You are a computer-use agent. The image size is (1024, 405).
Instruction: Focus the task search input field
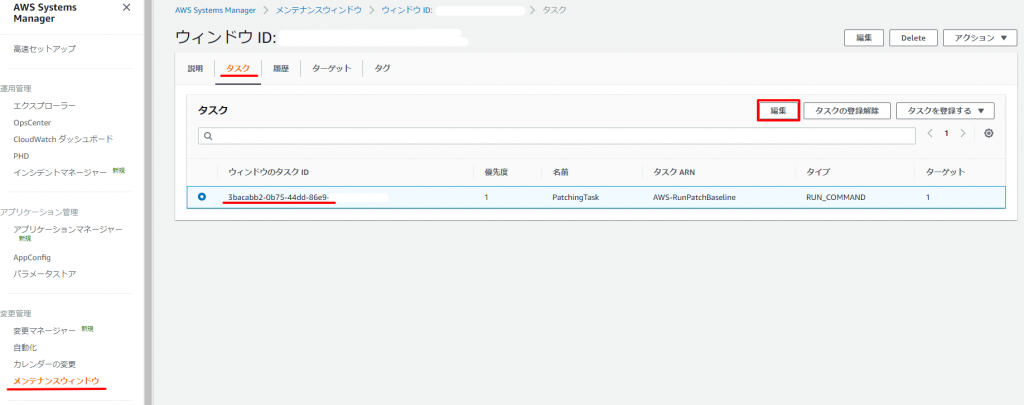pos(556,136)
